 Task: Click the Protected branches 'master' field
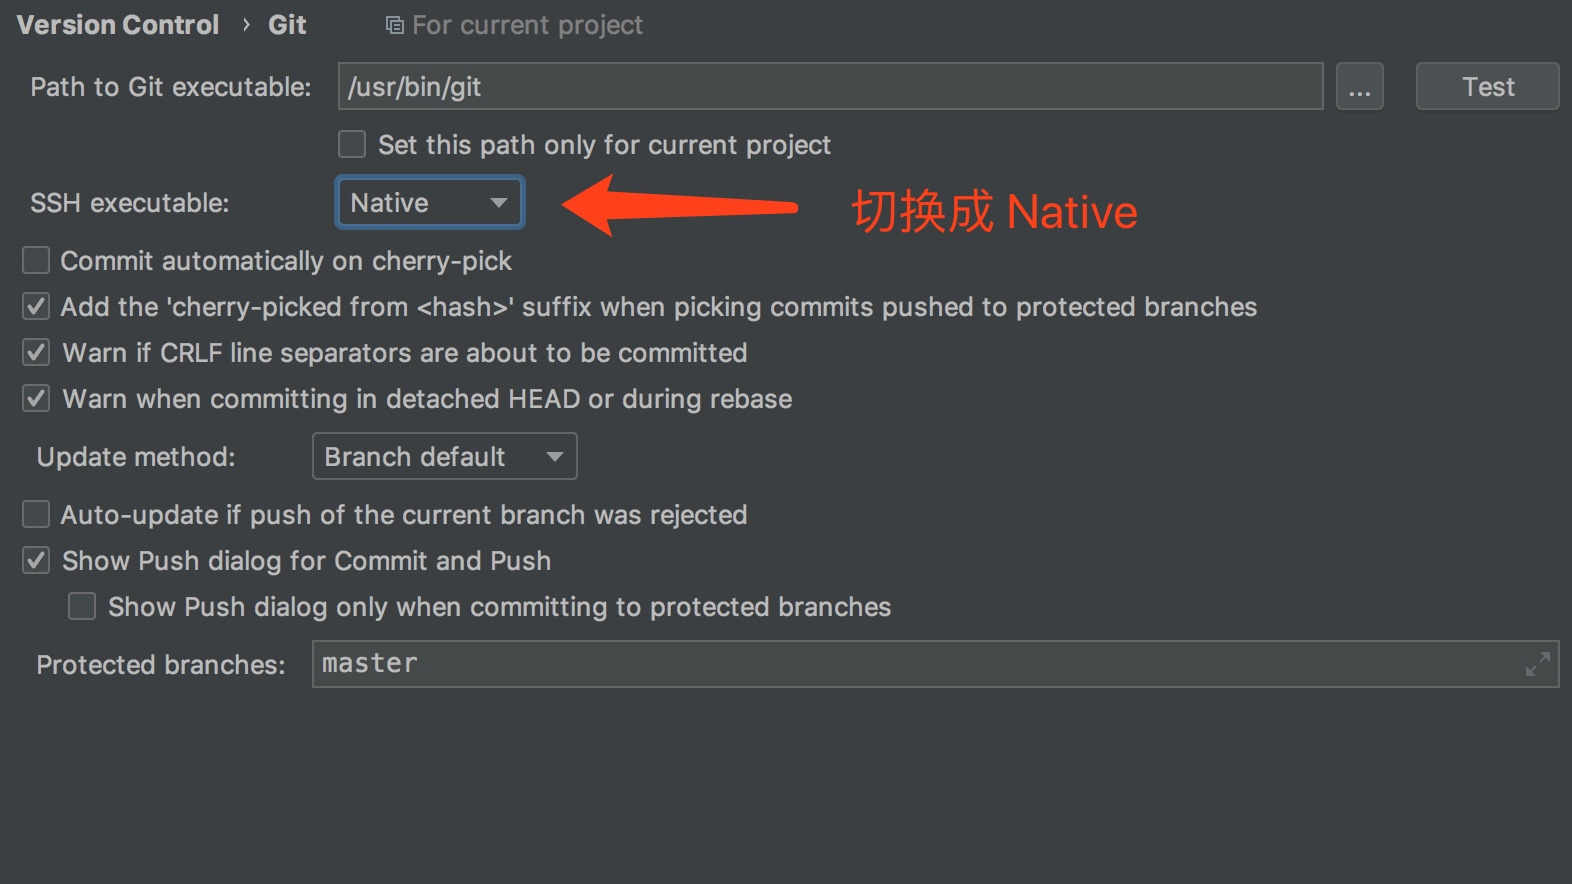(935, 664)
